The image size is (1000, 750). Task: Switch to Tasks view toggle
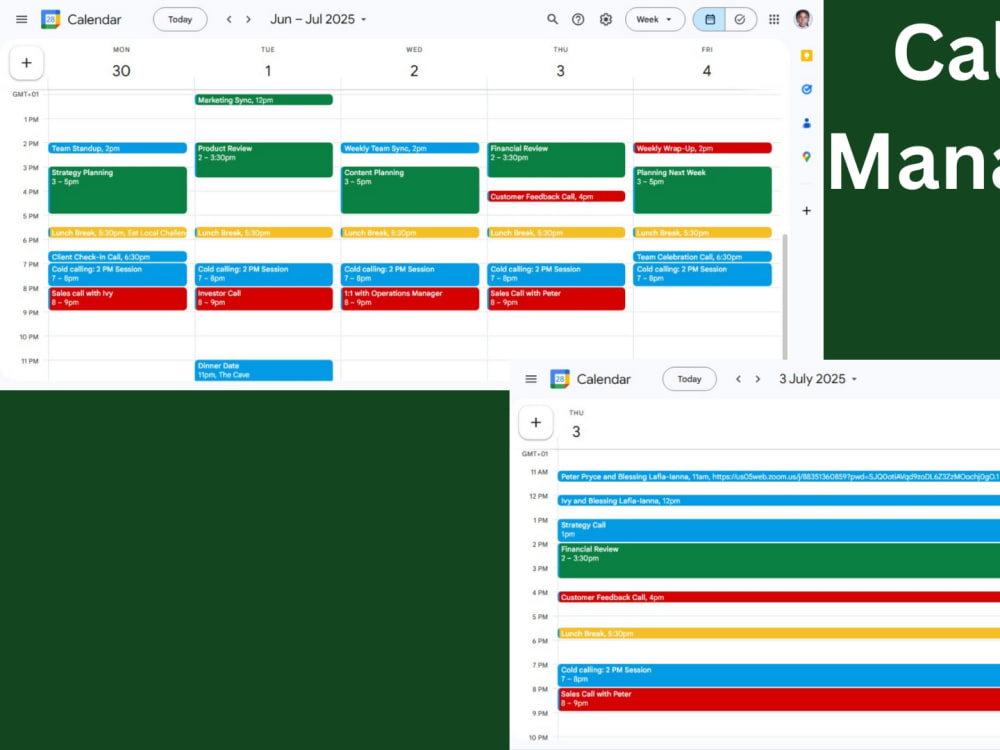pyautogui.click(x=740, y=20)
